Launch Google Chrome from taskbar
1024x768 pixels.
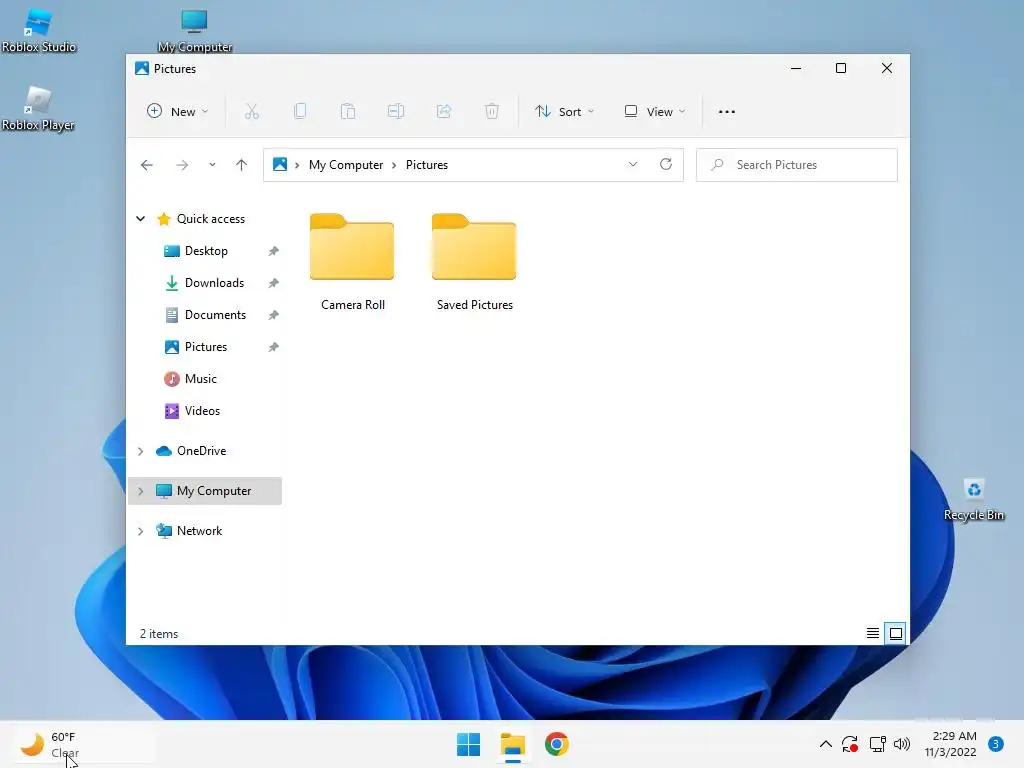tap(556, 744)
